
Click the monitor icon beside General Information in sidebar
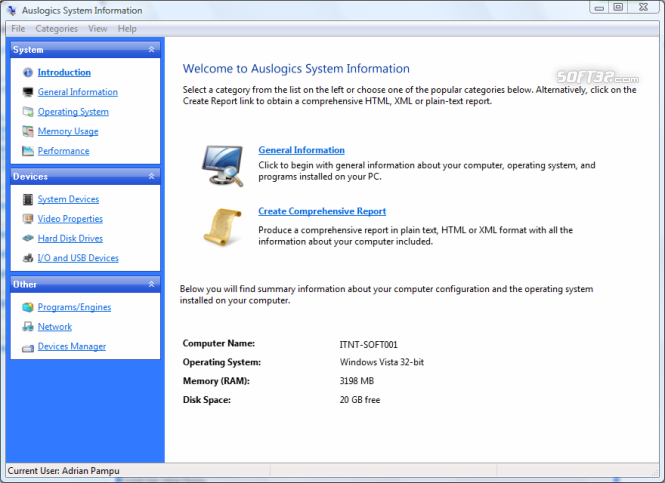point(28,92)
